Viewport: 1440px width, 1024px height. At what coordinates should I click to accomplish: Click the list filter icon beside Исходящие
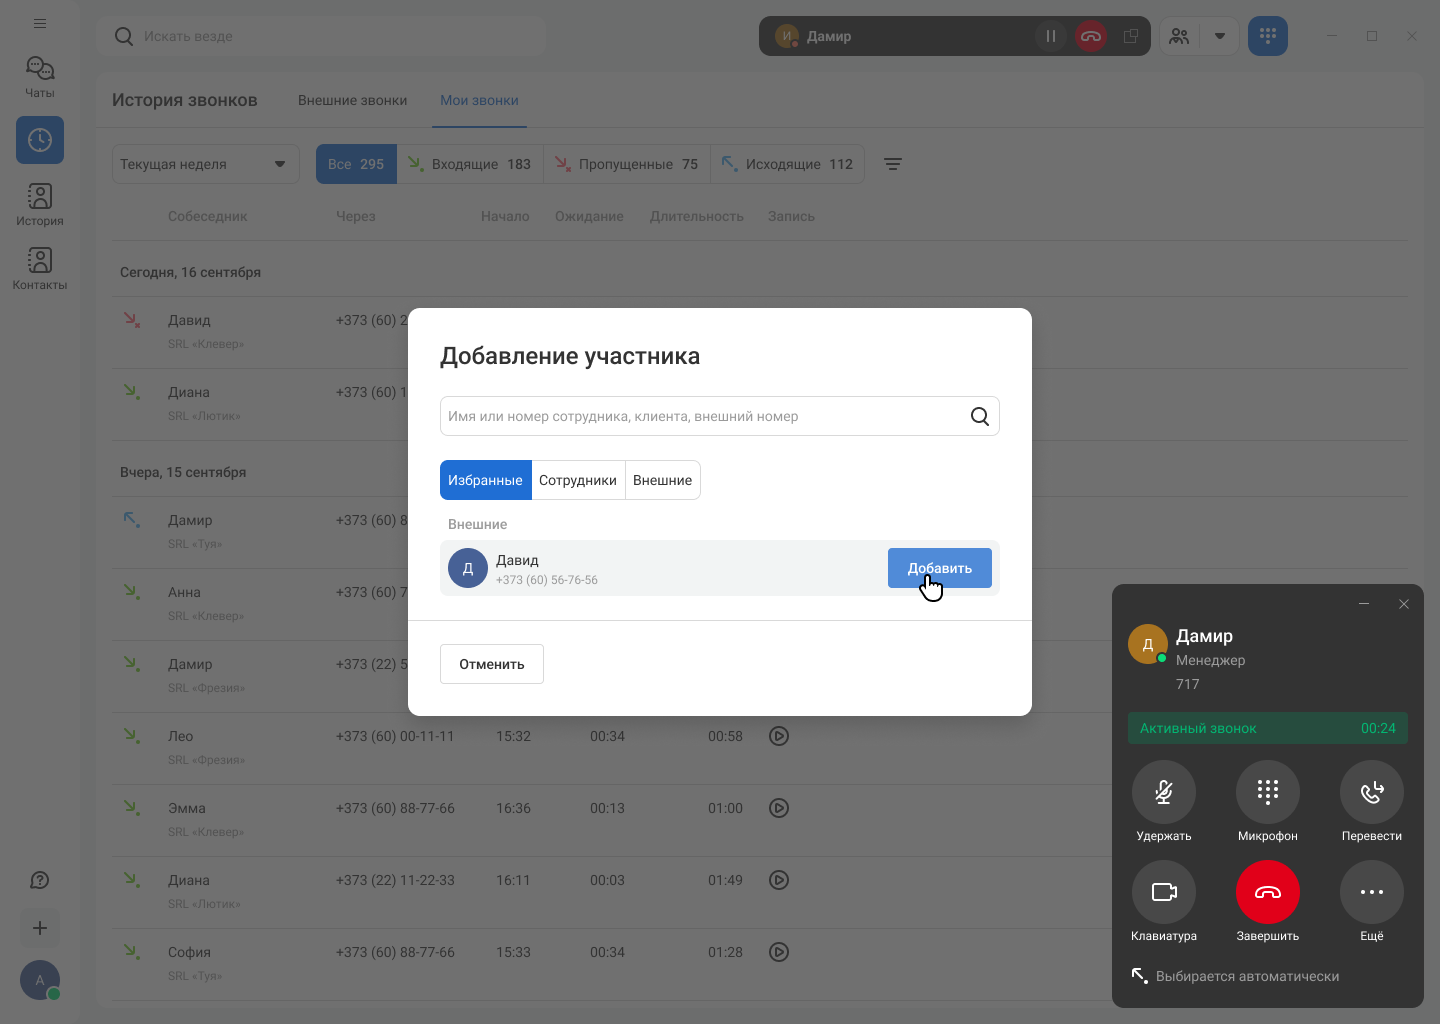tap(893, 164)
